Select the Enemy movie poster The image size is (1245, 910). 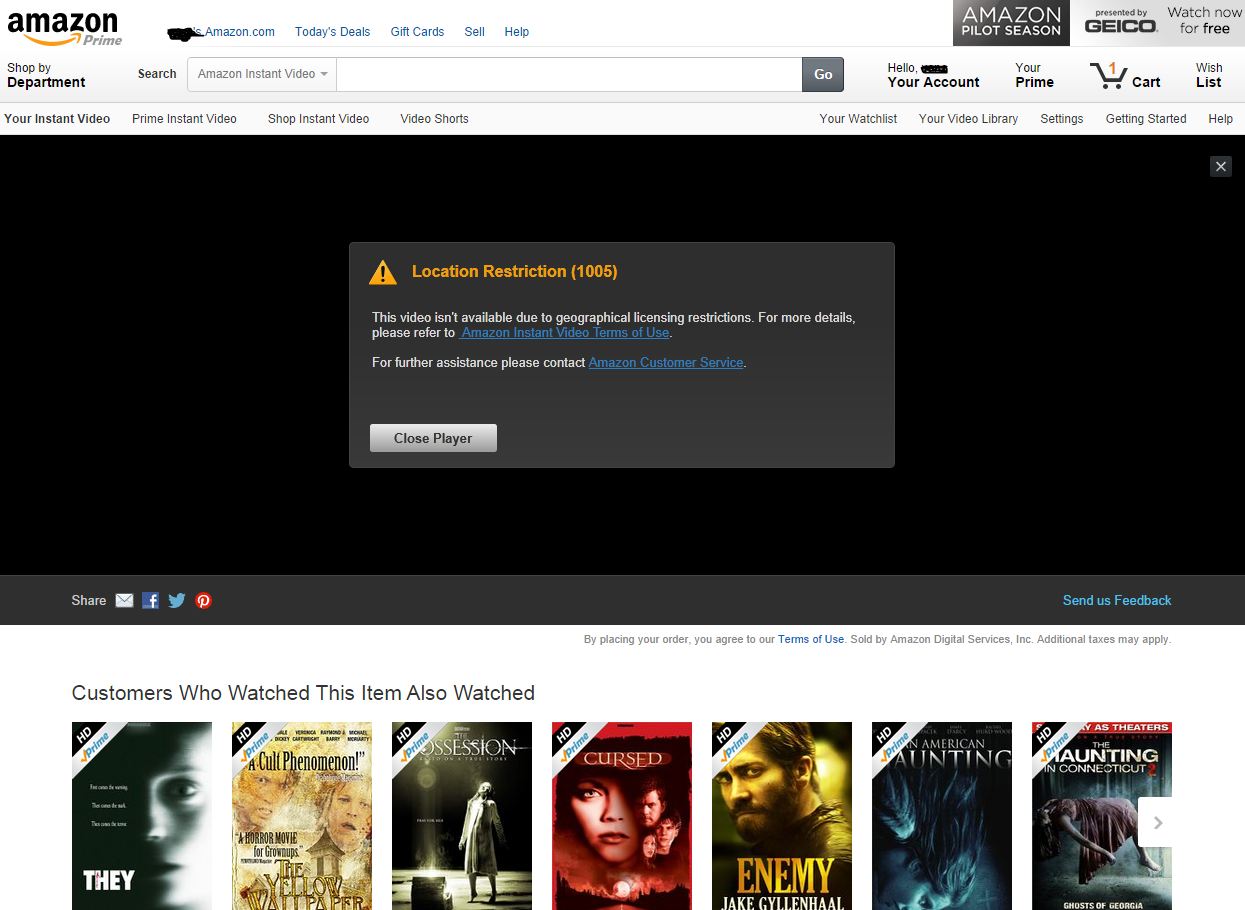[781, 815]
